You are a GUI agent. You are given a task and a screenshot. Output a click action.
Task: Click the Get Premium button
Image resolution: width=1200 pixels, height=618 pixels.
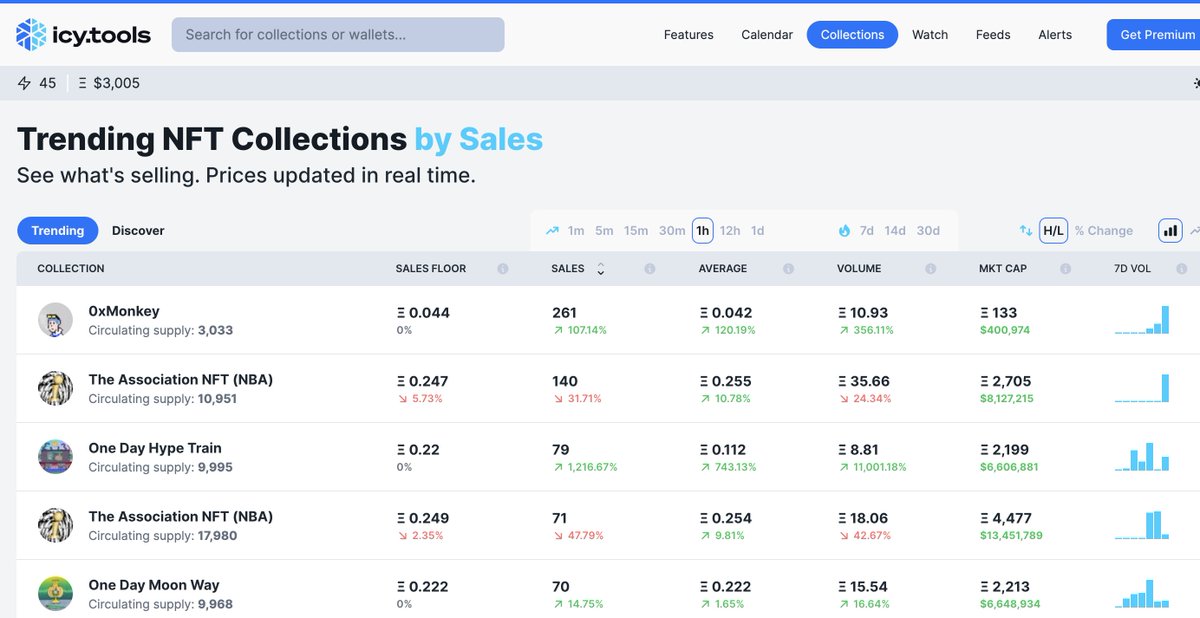1154,35
